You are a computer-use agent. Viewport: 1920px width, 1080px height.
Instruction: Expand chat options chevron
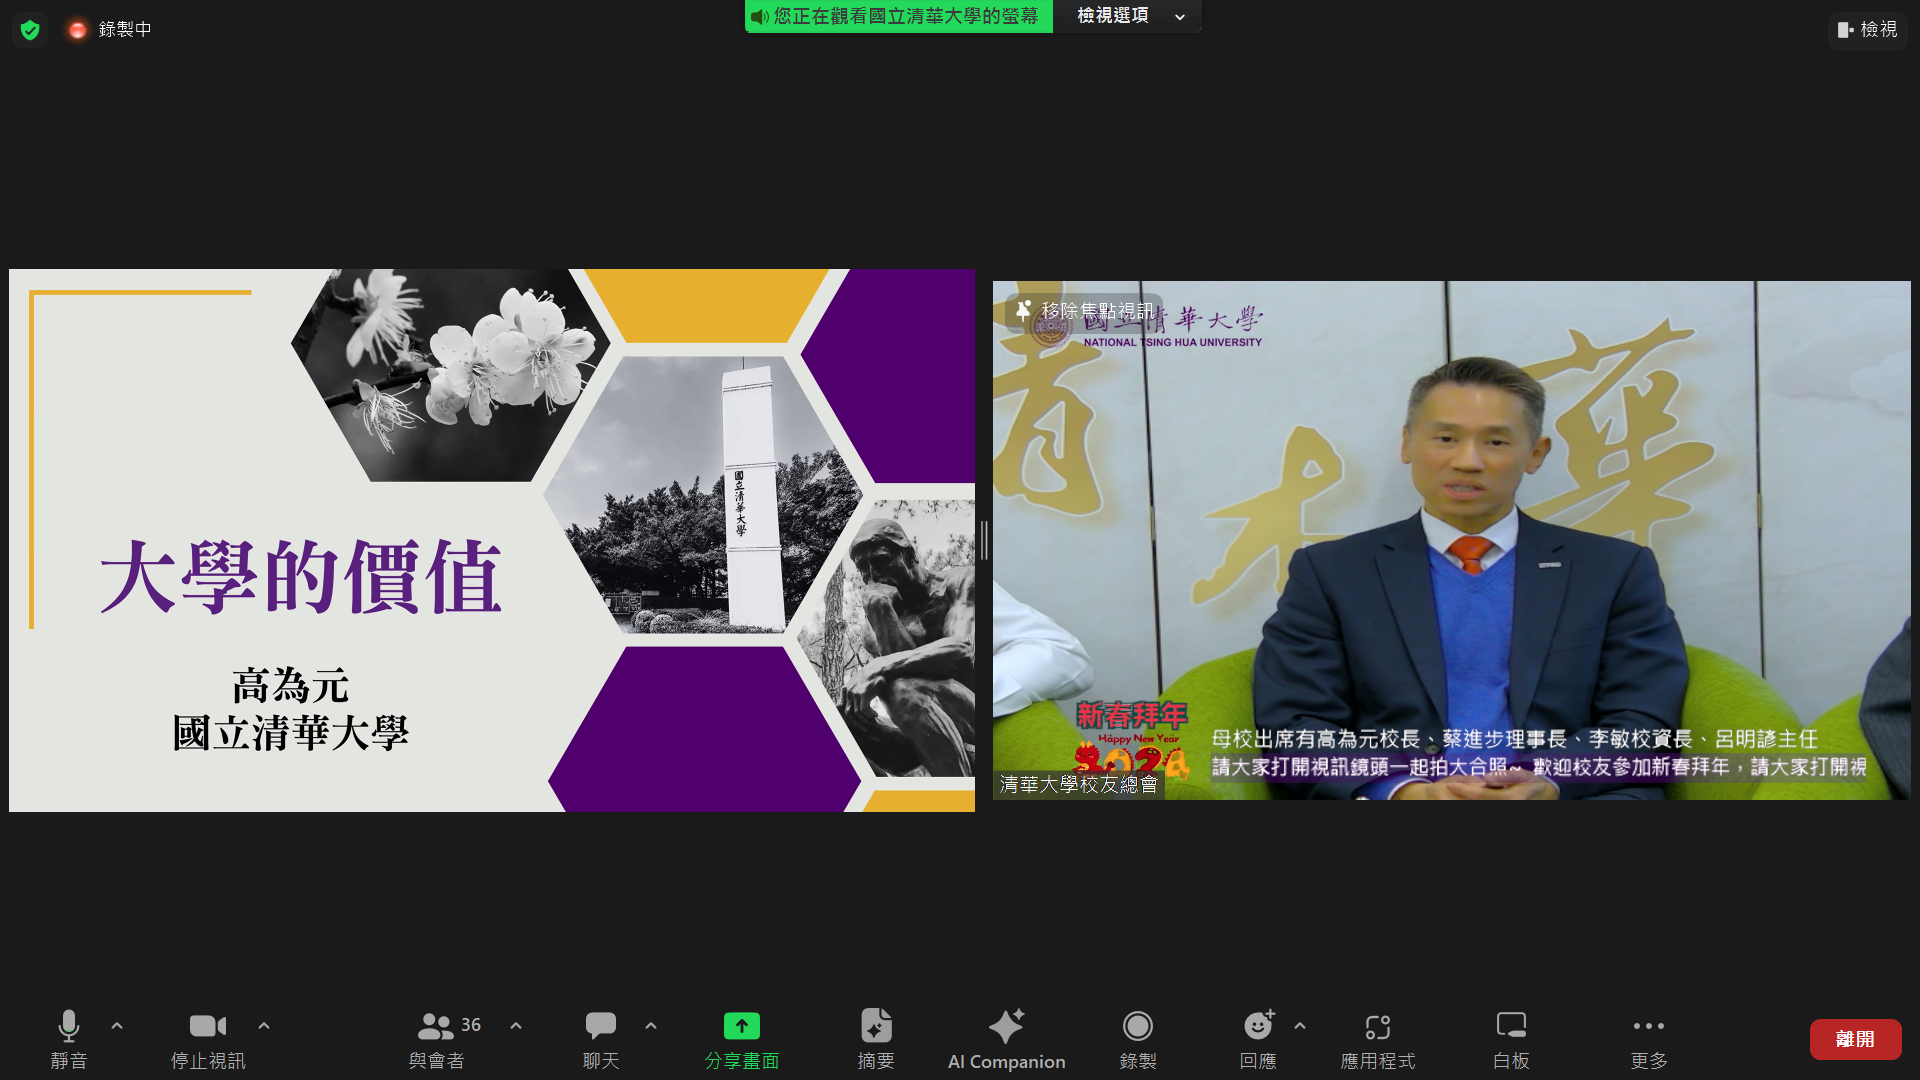[651, 1026]
